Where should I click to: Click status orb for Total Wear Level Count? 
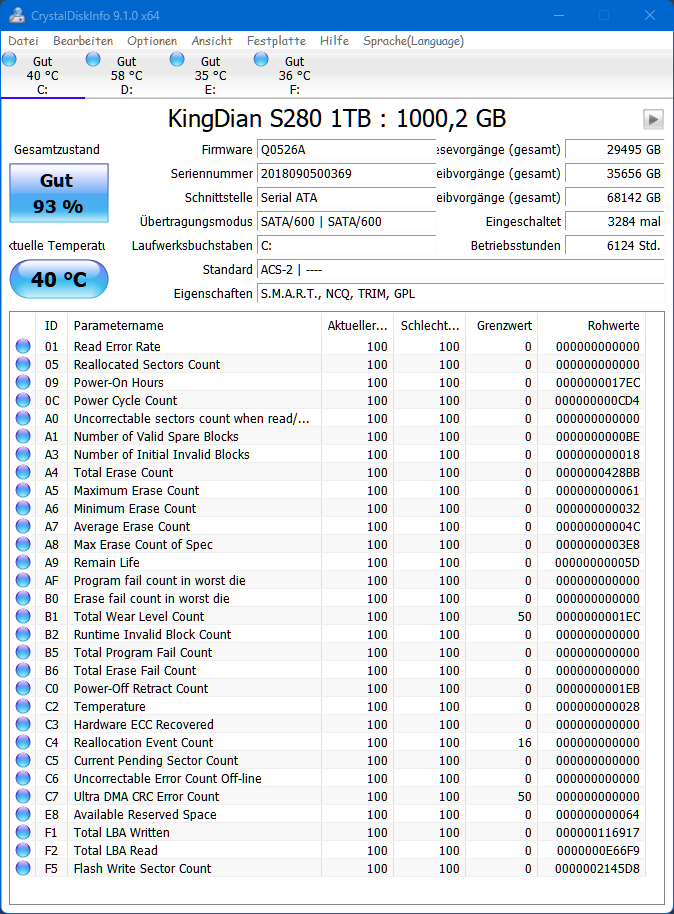23,616
